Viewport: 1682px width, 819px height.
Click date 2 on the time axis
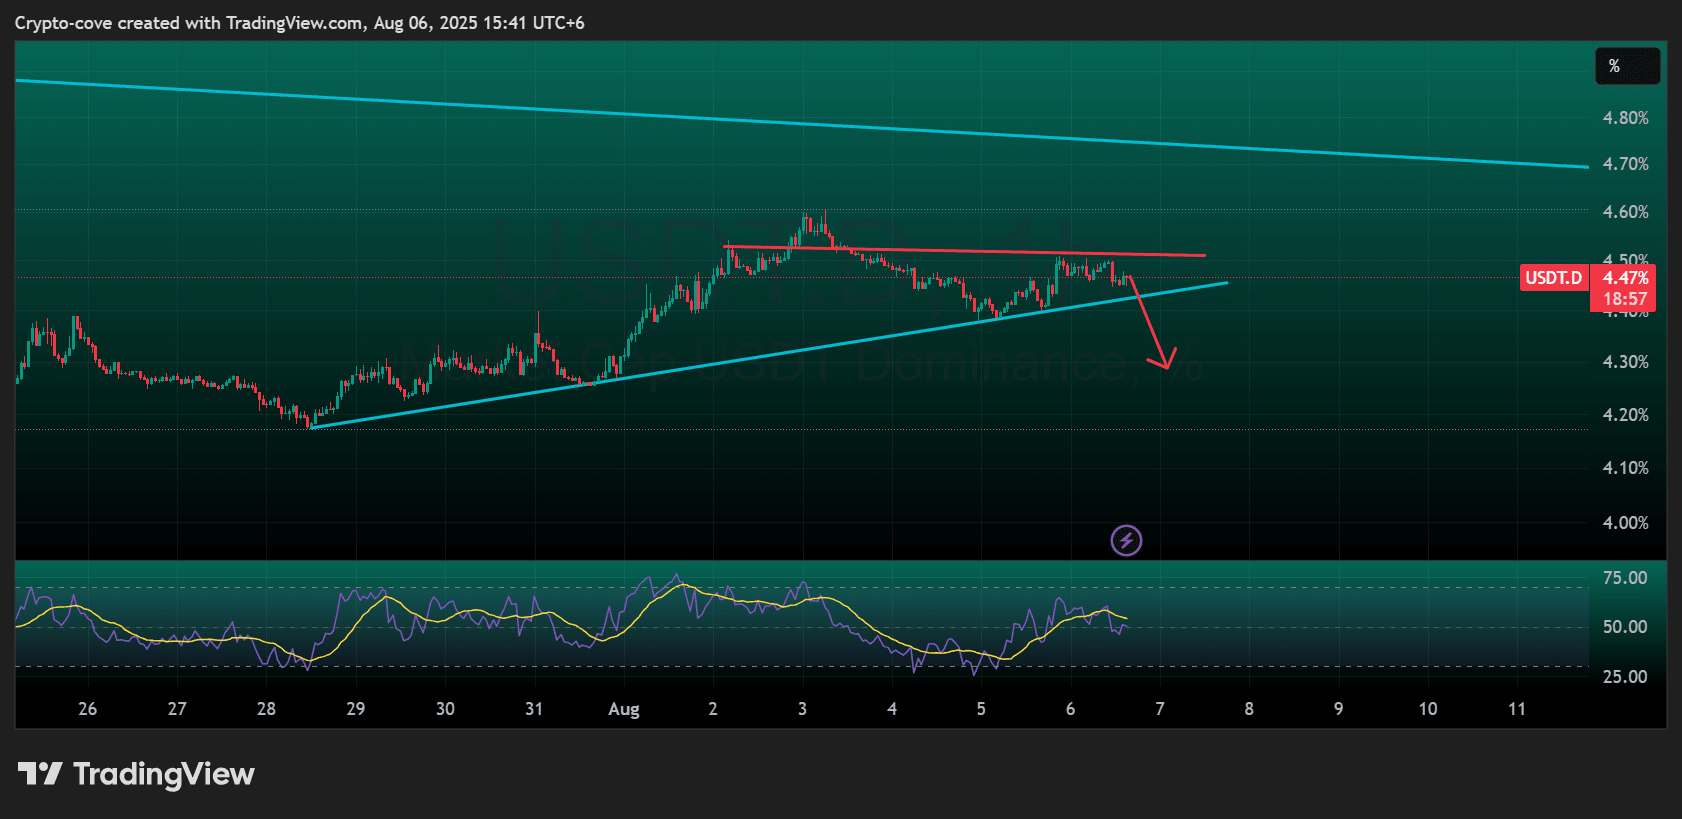pyautogui.click(x=713, y=709)
